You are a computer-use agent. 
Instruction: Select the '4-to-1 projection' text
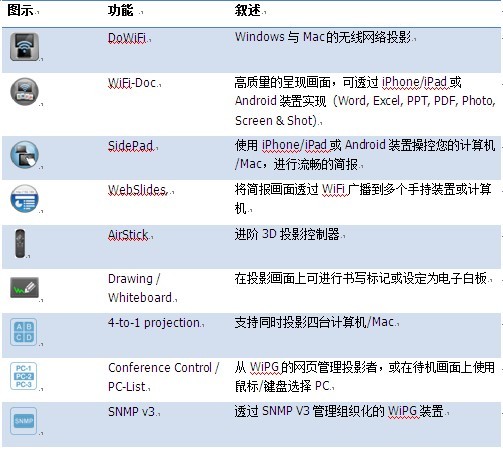(x=154, y=323)
